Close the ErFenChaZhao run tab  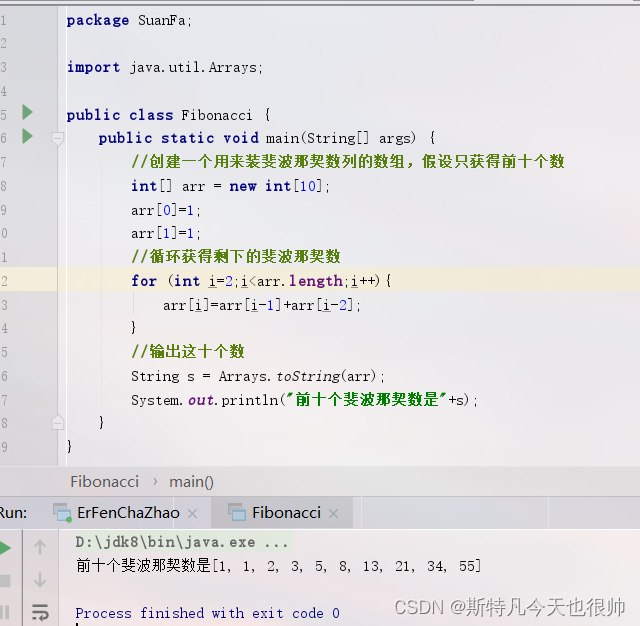click(x=192, y=513)
